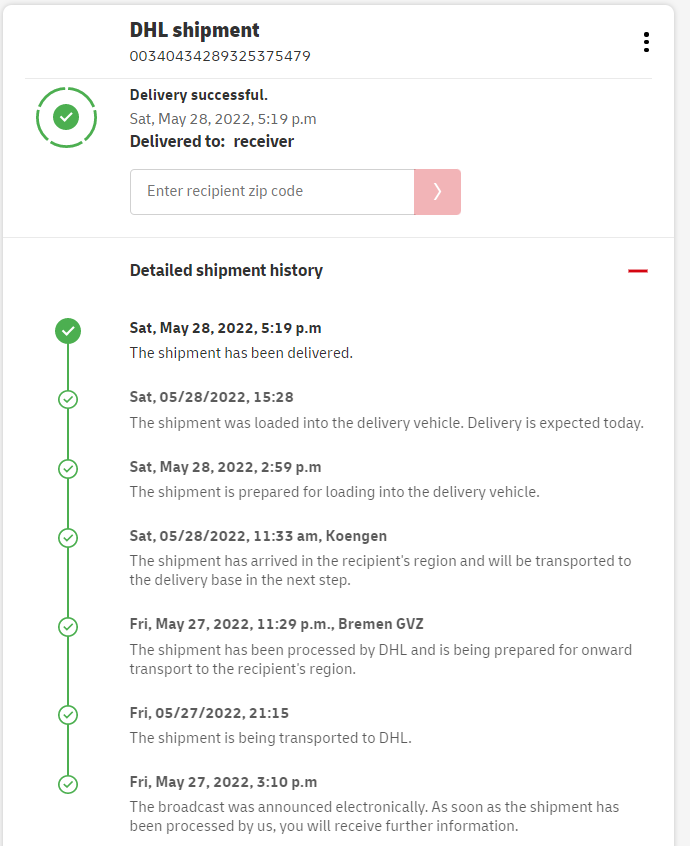Screen dimensions: 690x846
Task: Click the checkmark beside 2:59 p.m. event
Action: coord(68,468)
